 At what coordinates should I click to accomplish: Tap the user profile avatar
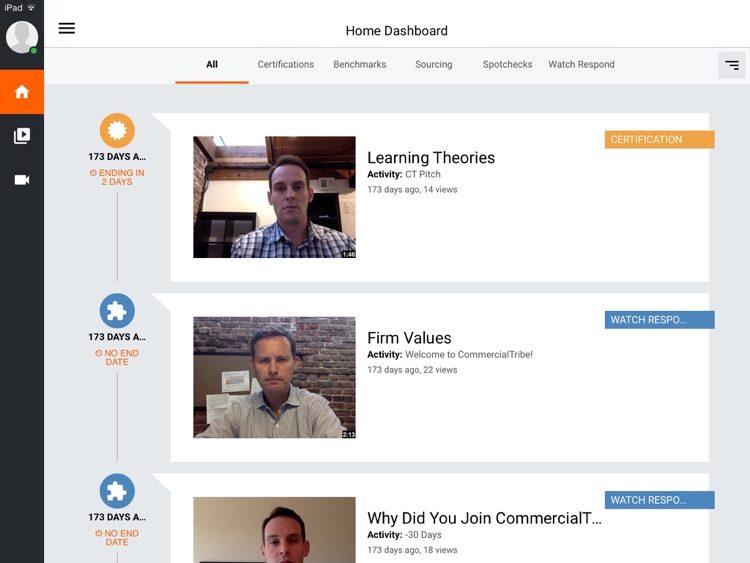pos(22,37)
